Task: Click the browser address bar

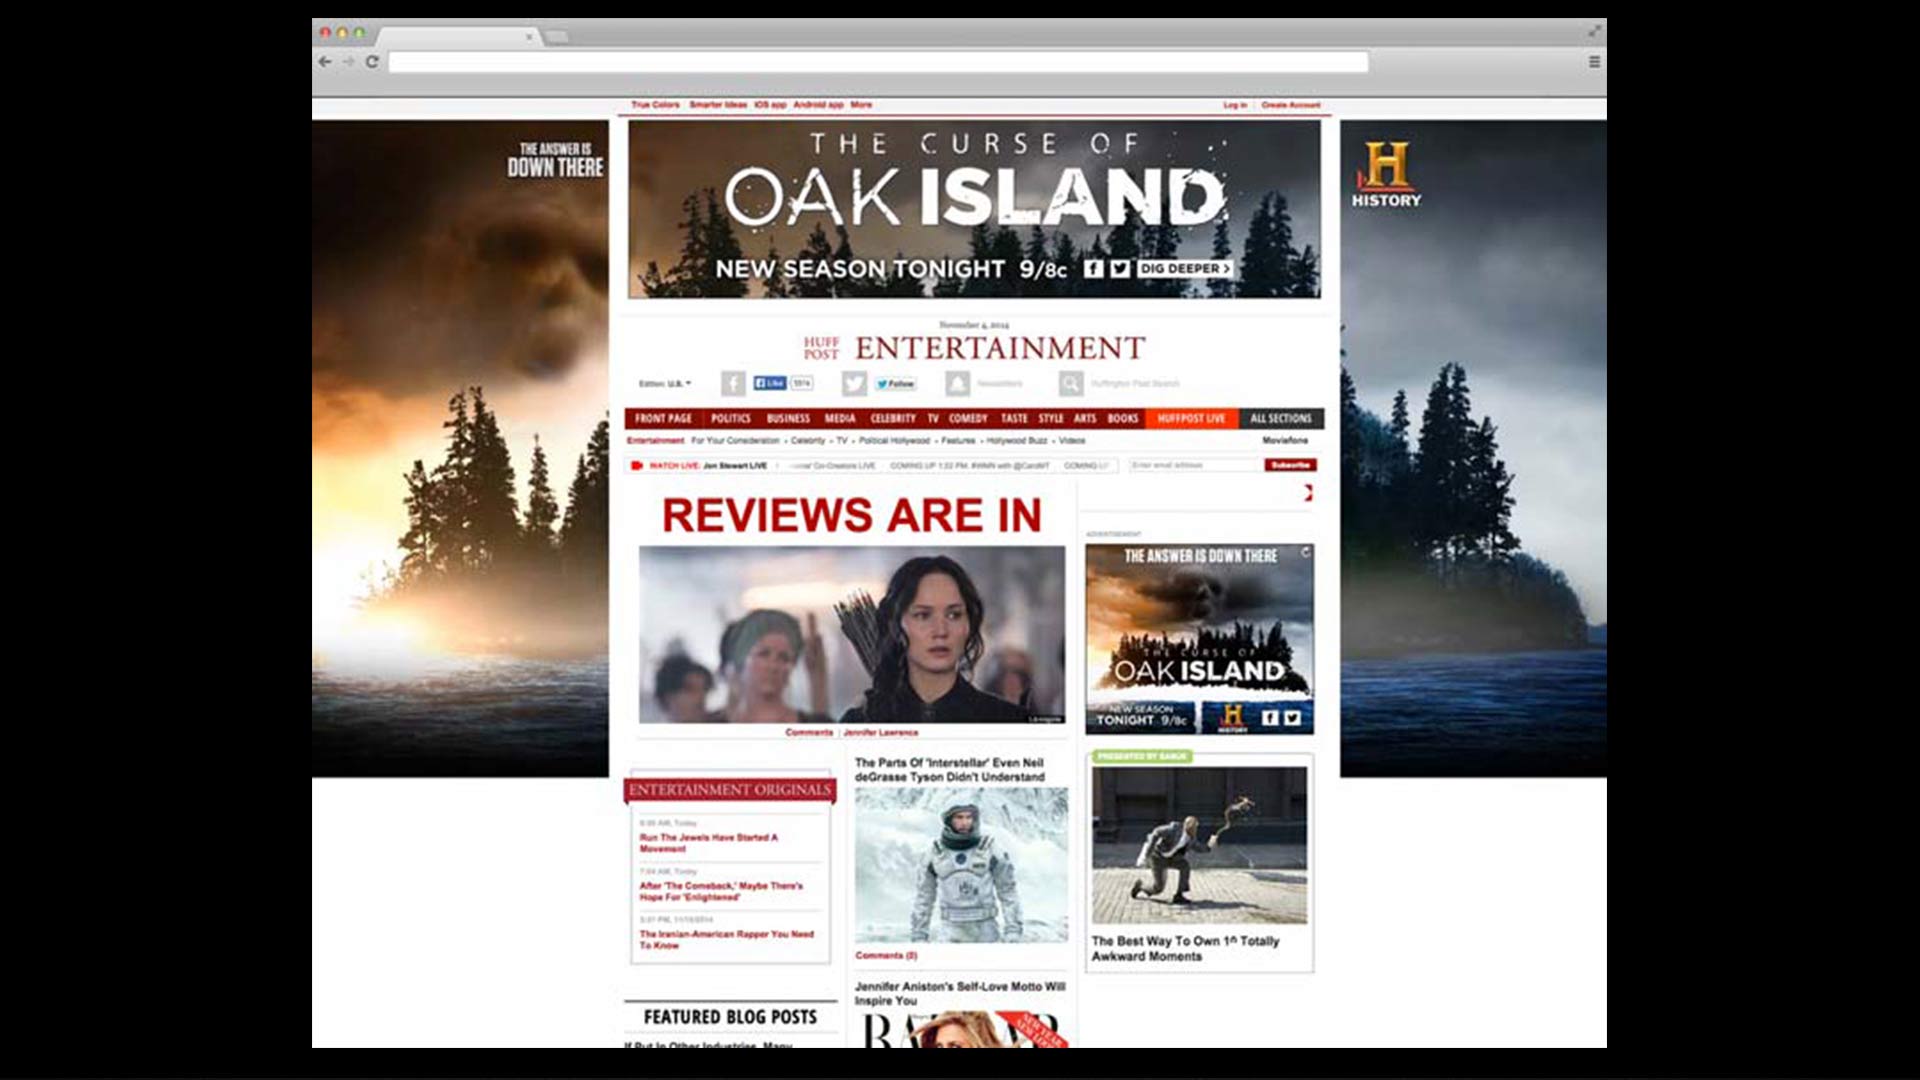Action: tap(878, 62)
